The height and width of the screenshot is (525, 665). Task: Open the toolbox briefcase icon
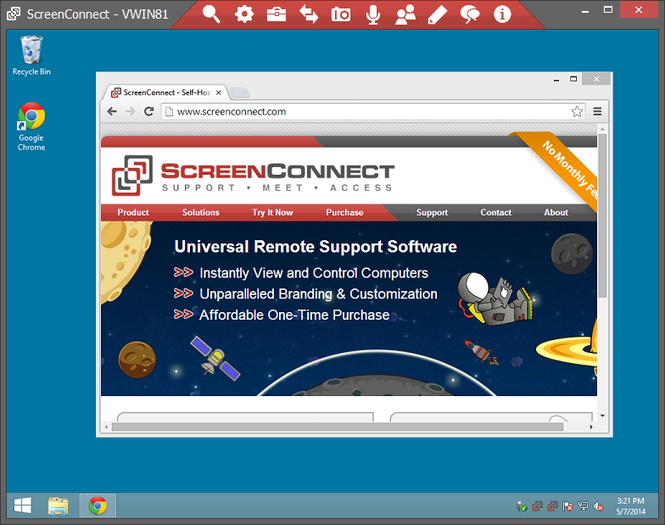(276, 14)
